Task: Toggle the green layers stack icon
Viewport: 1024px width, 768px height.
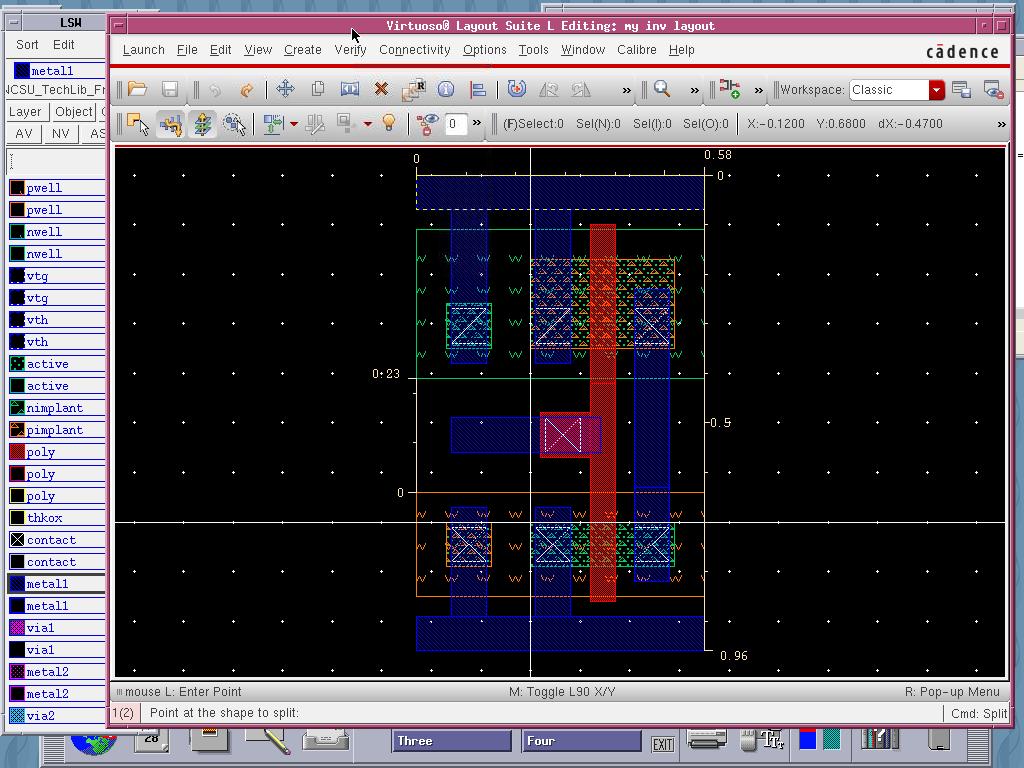Action: (x=202, y=123)
